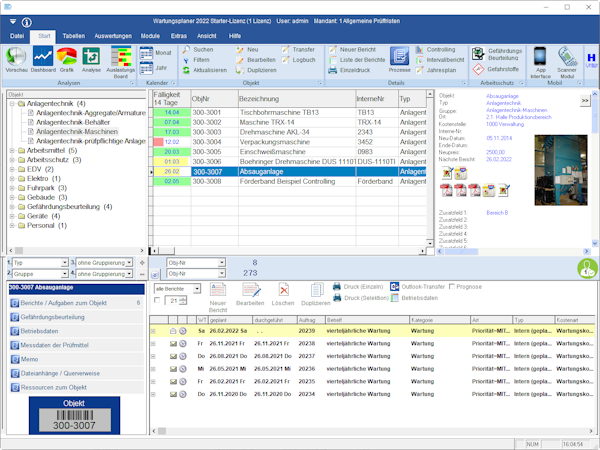Click the green user status icon
Image resolution: width=600 pixels, height=450 pixels.
pyautogui.click(x=587, y=268)
